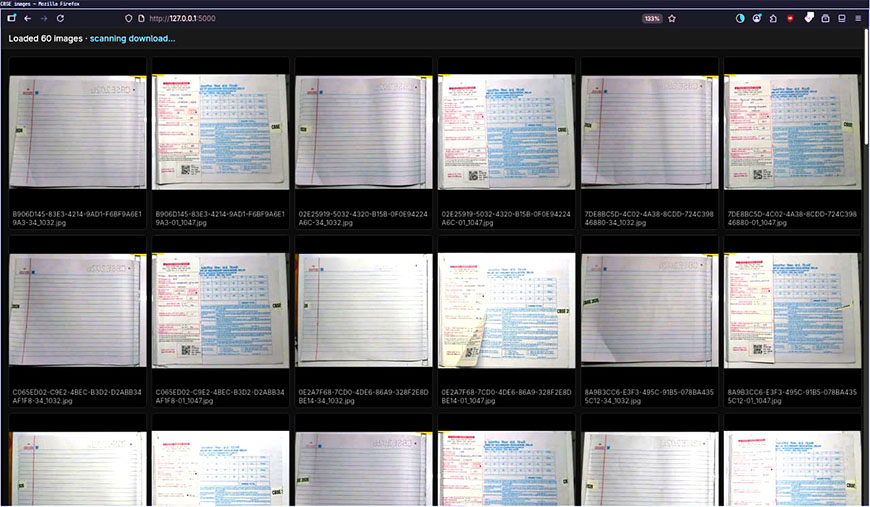Screen dimensions: 870x507
Task: Bookmark this page with the star icon
Action: (672, 18)
